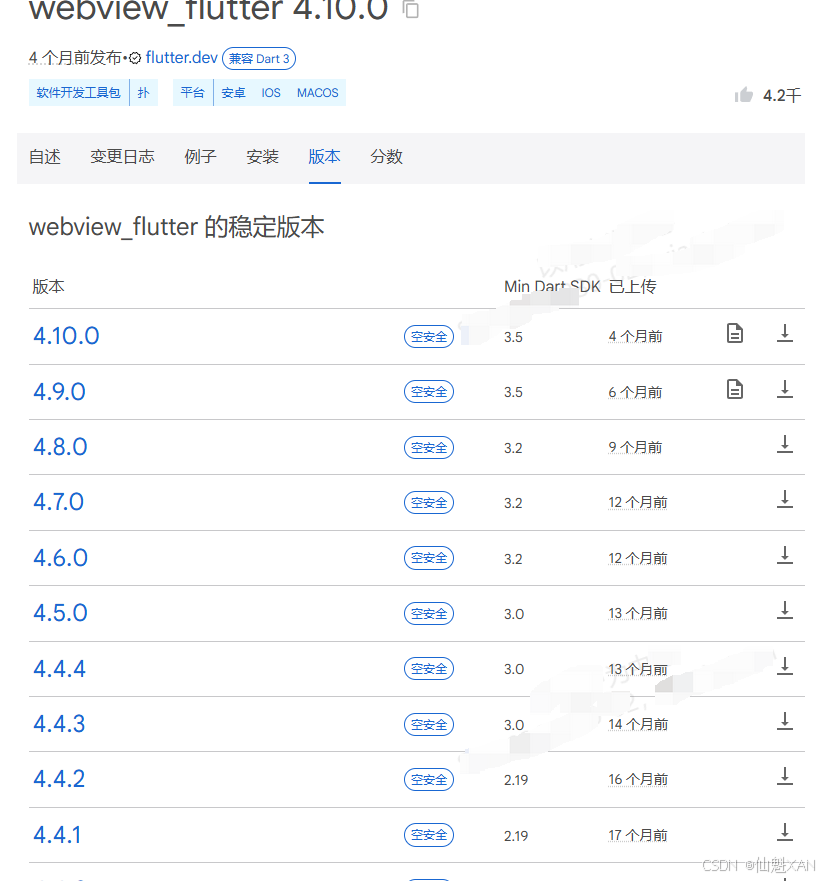Open version 4.4.3 link
This screenshot has height=881, width=827.
pyautogui.click(x=59, y=724)
